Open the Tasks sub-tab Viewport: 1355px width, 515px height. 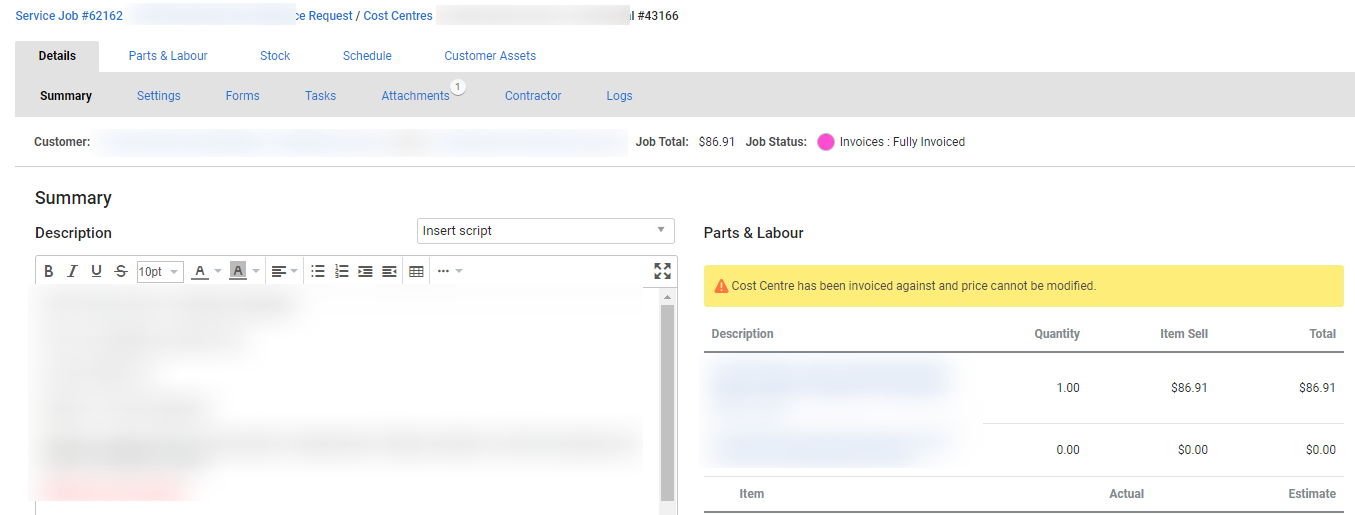[320, 96]
